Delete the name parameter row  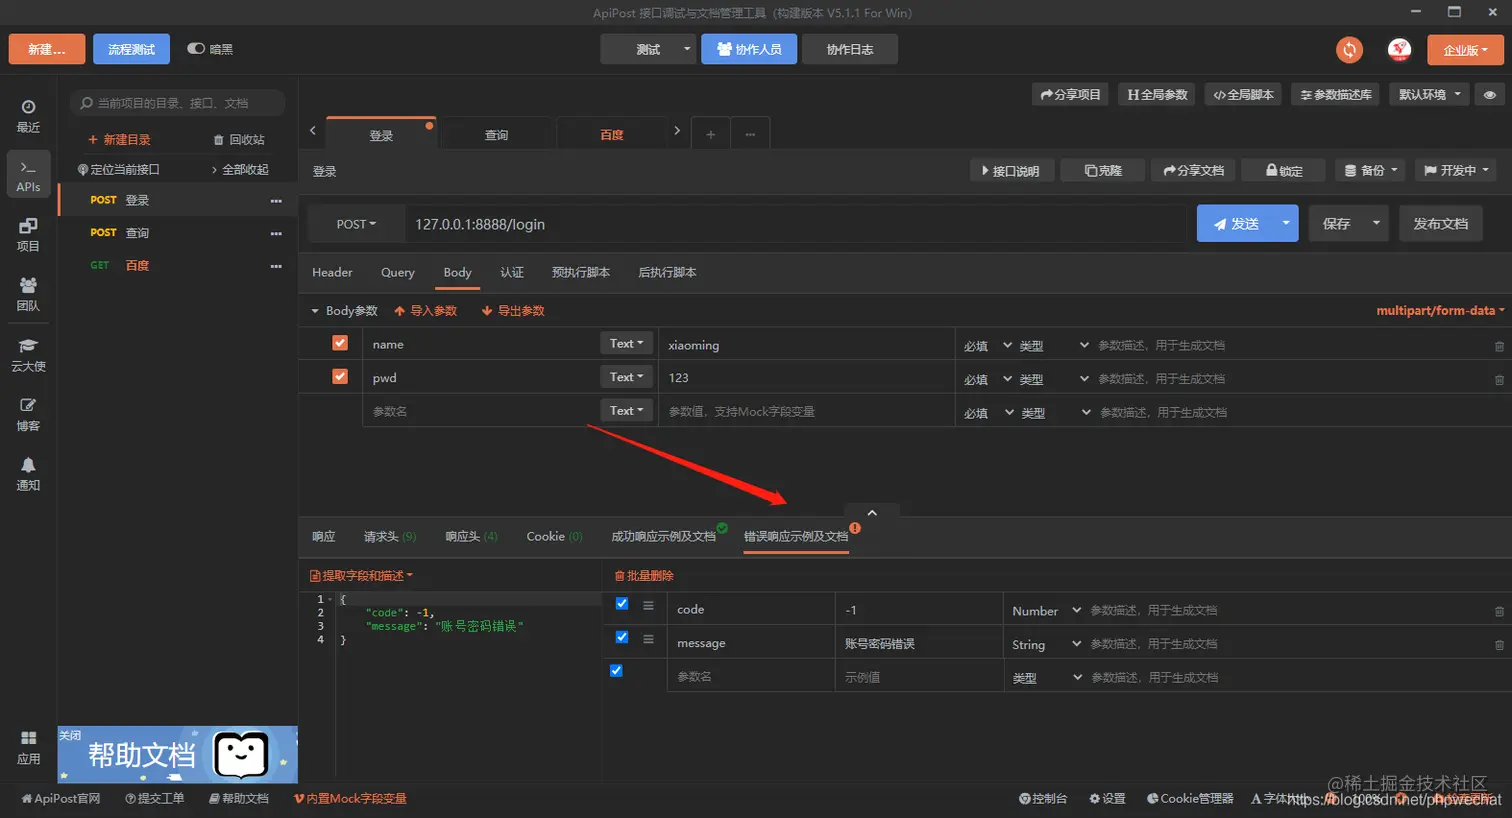[1499, 346]
